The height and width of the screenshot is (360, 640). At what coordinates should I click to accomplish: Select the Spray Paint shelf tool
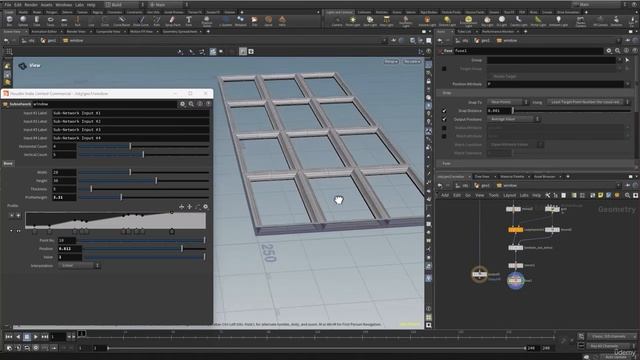click(x=172, y=20)
